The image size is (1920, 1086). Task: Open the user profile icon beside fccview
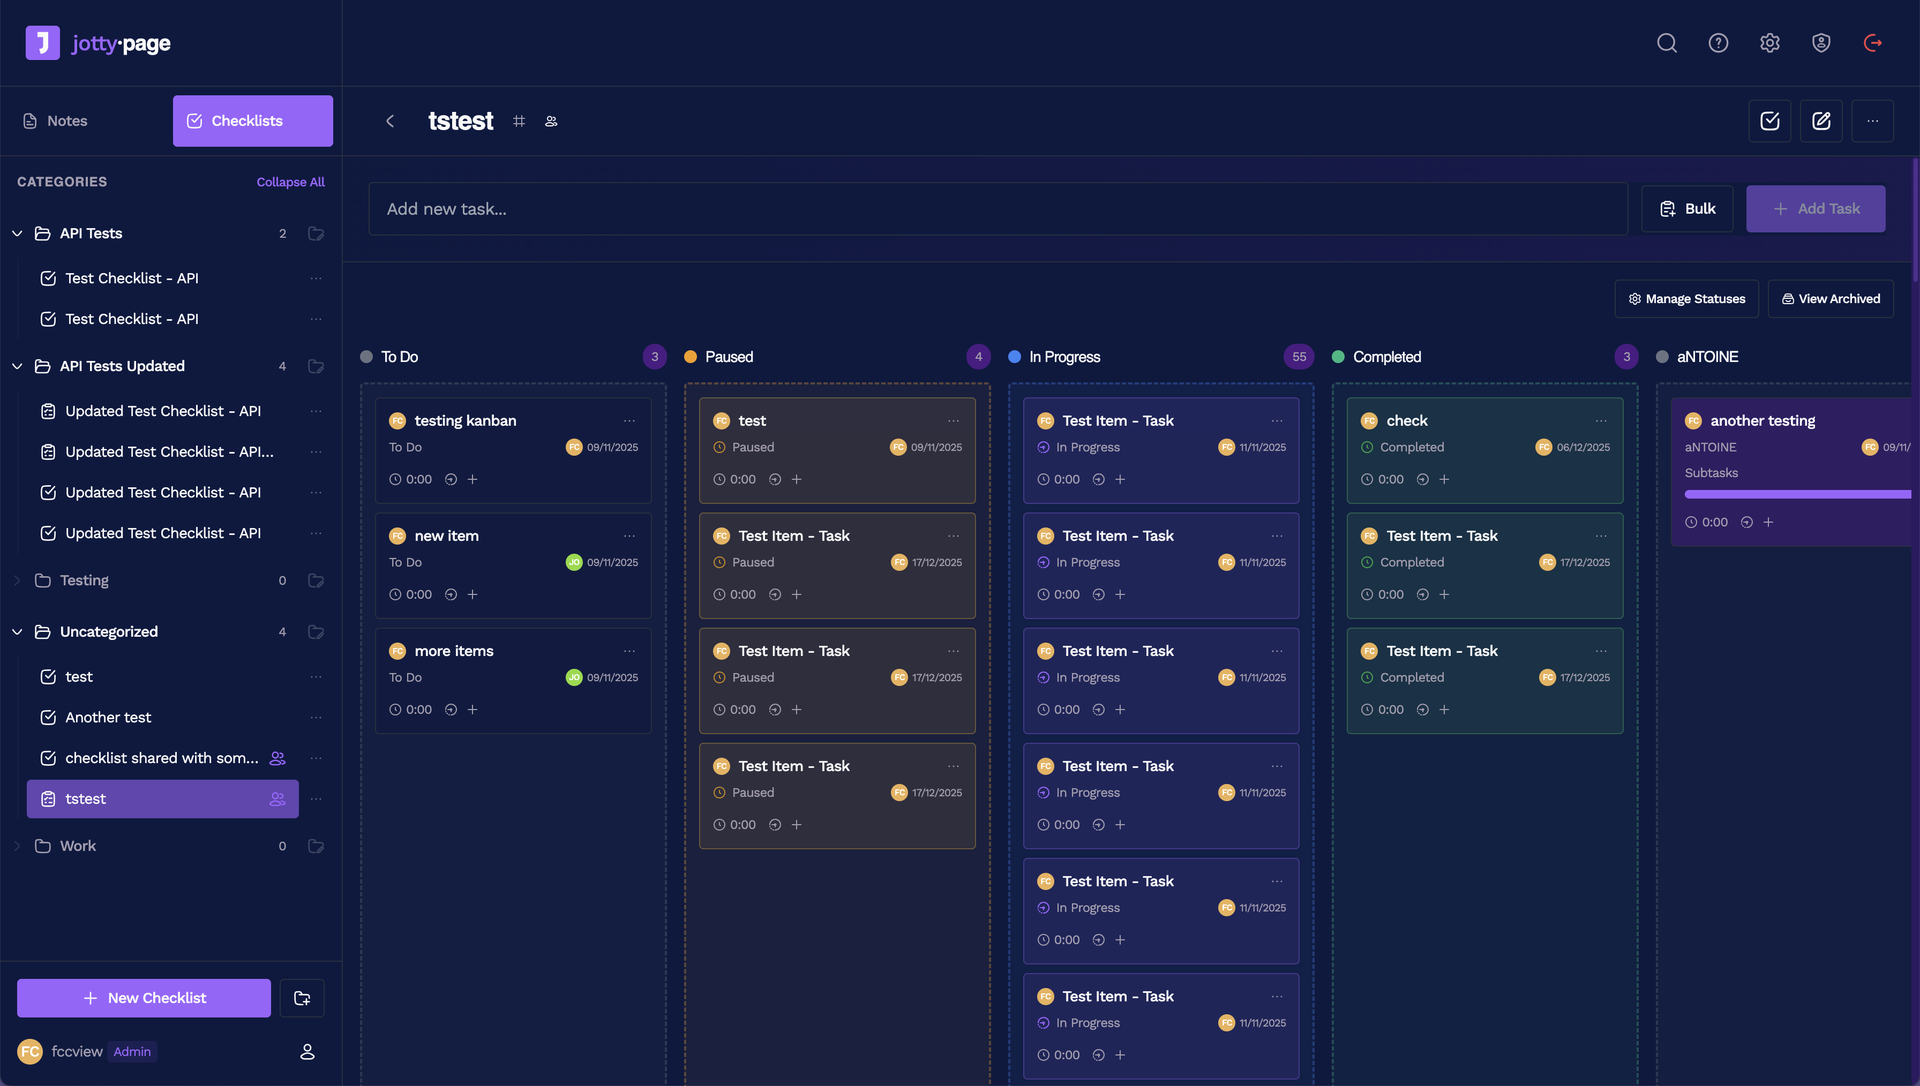(x=307, y=1052)
